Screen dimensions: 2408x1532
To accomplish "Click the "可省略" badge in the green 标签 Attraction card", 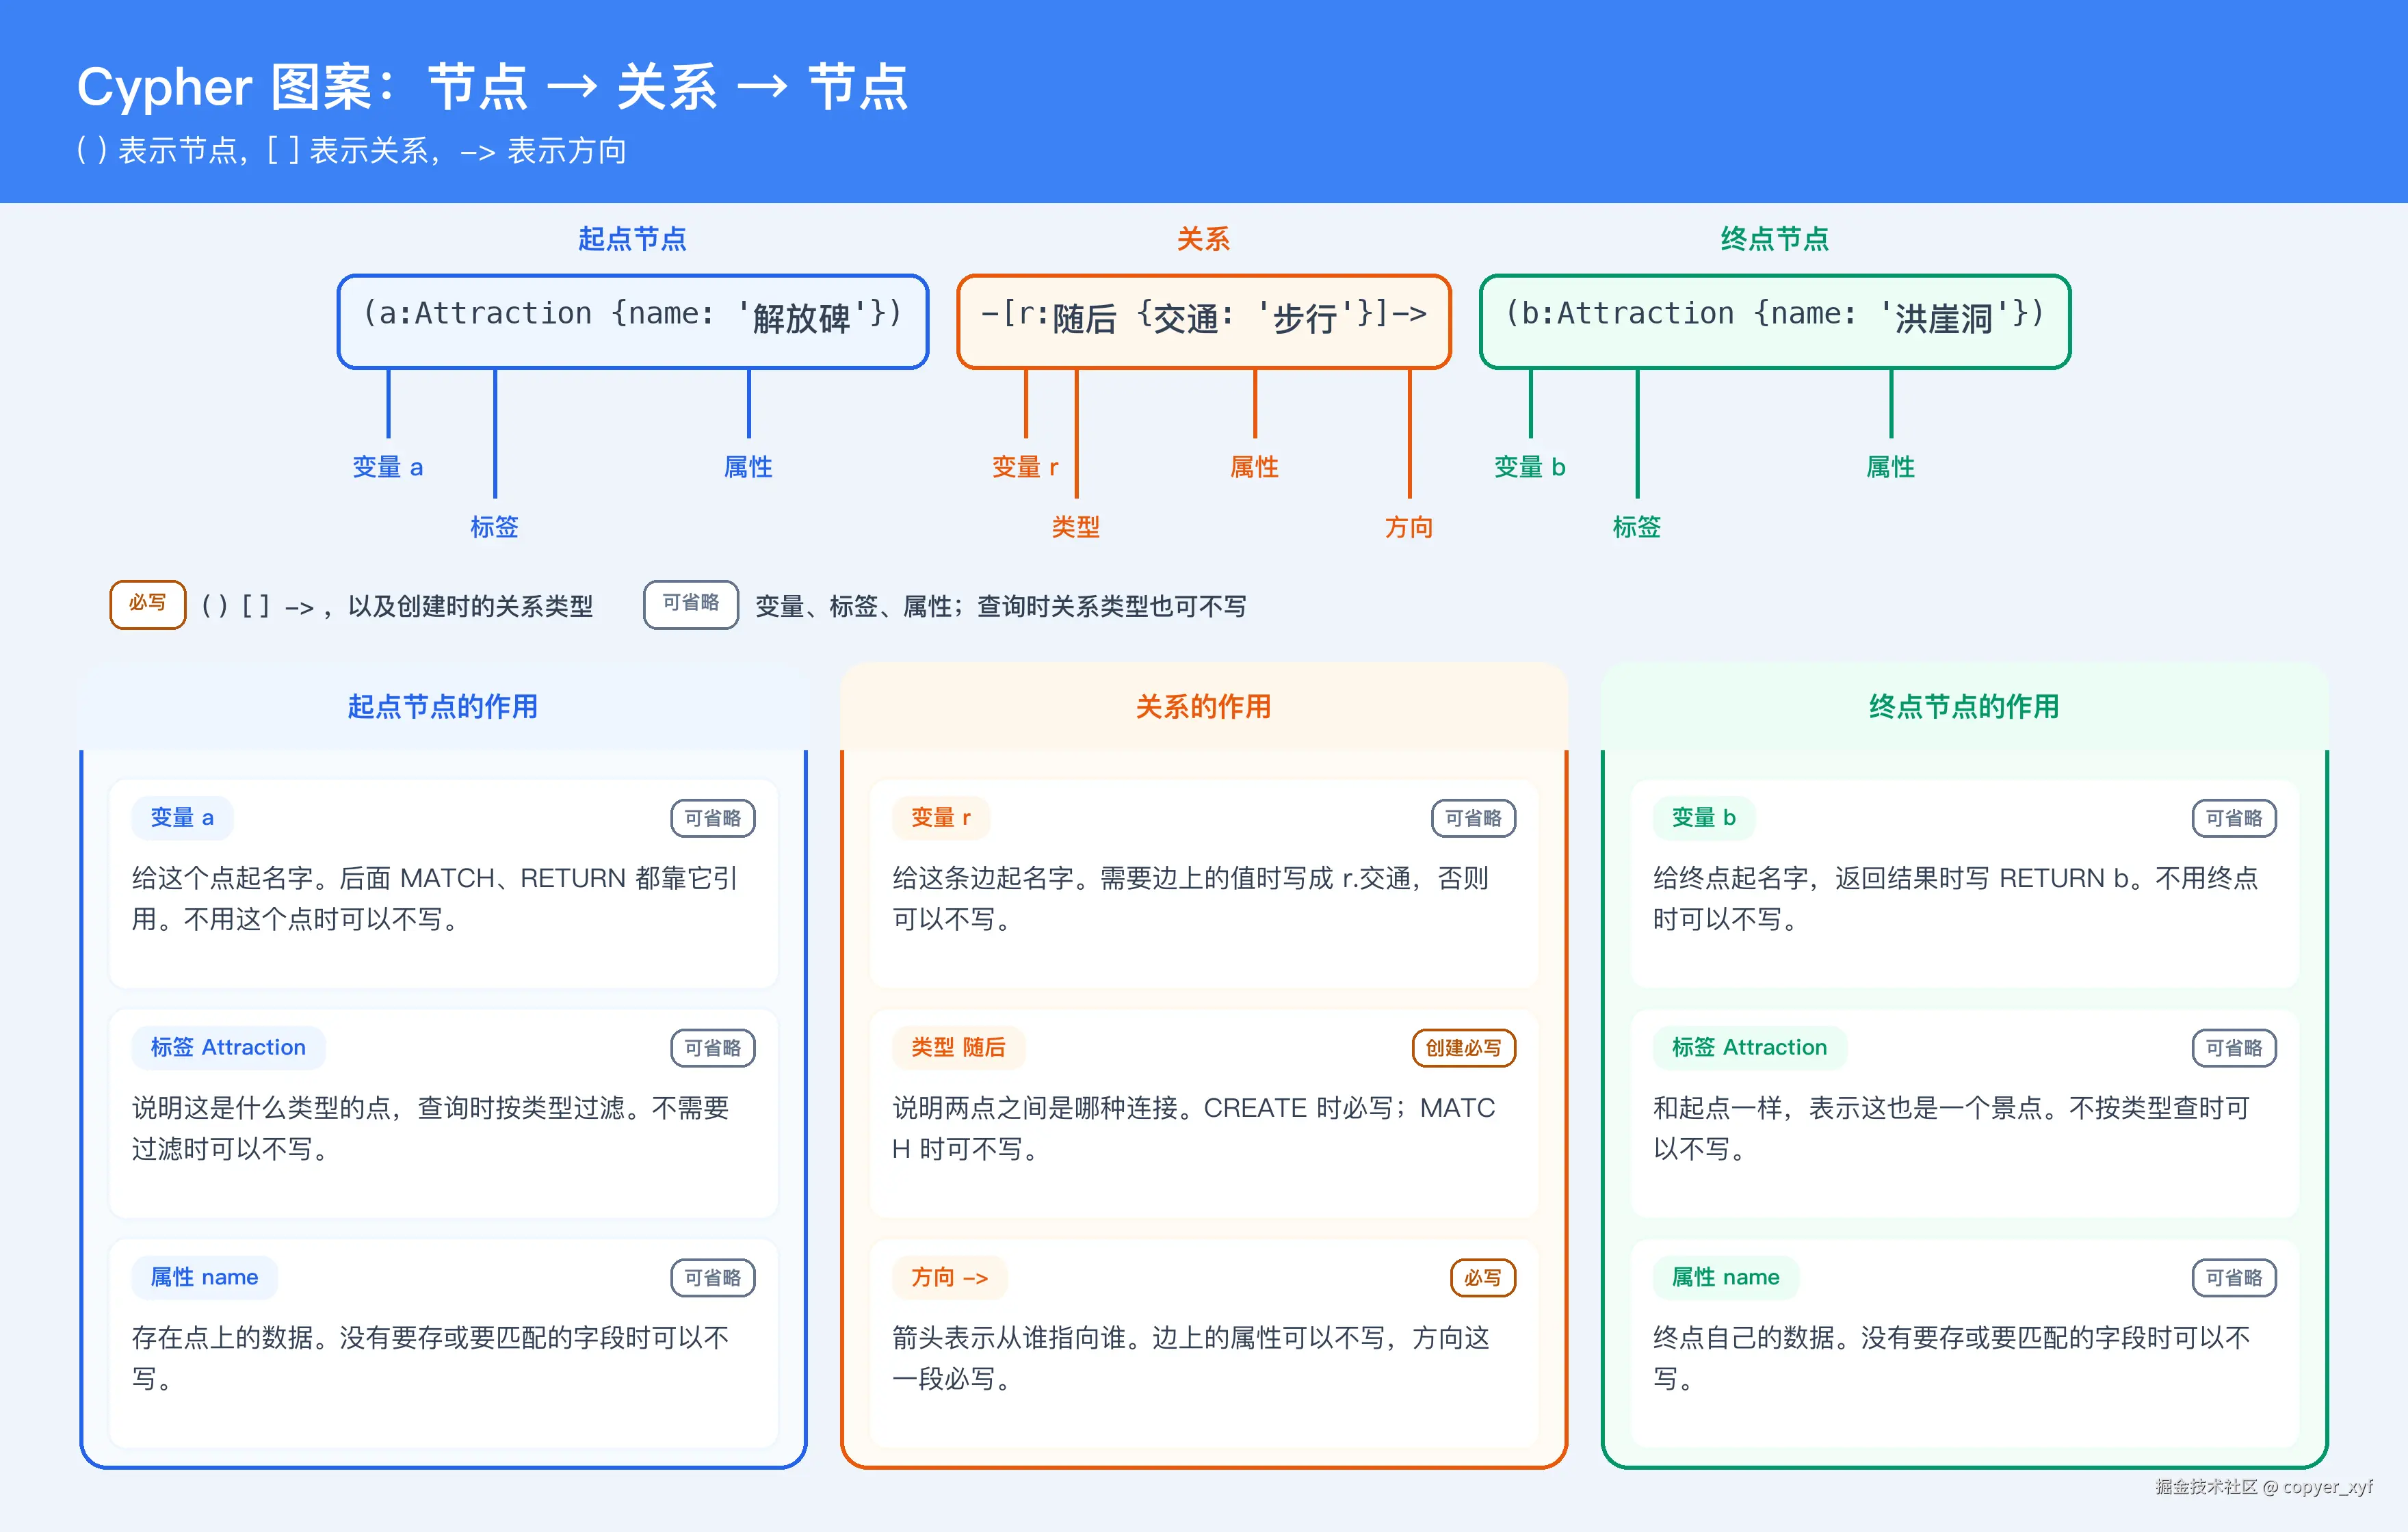I will click(x=2235, y=1048).
